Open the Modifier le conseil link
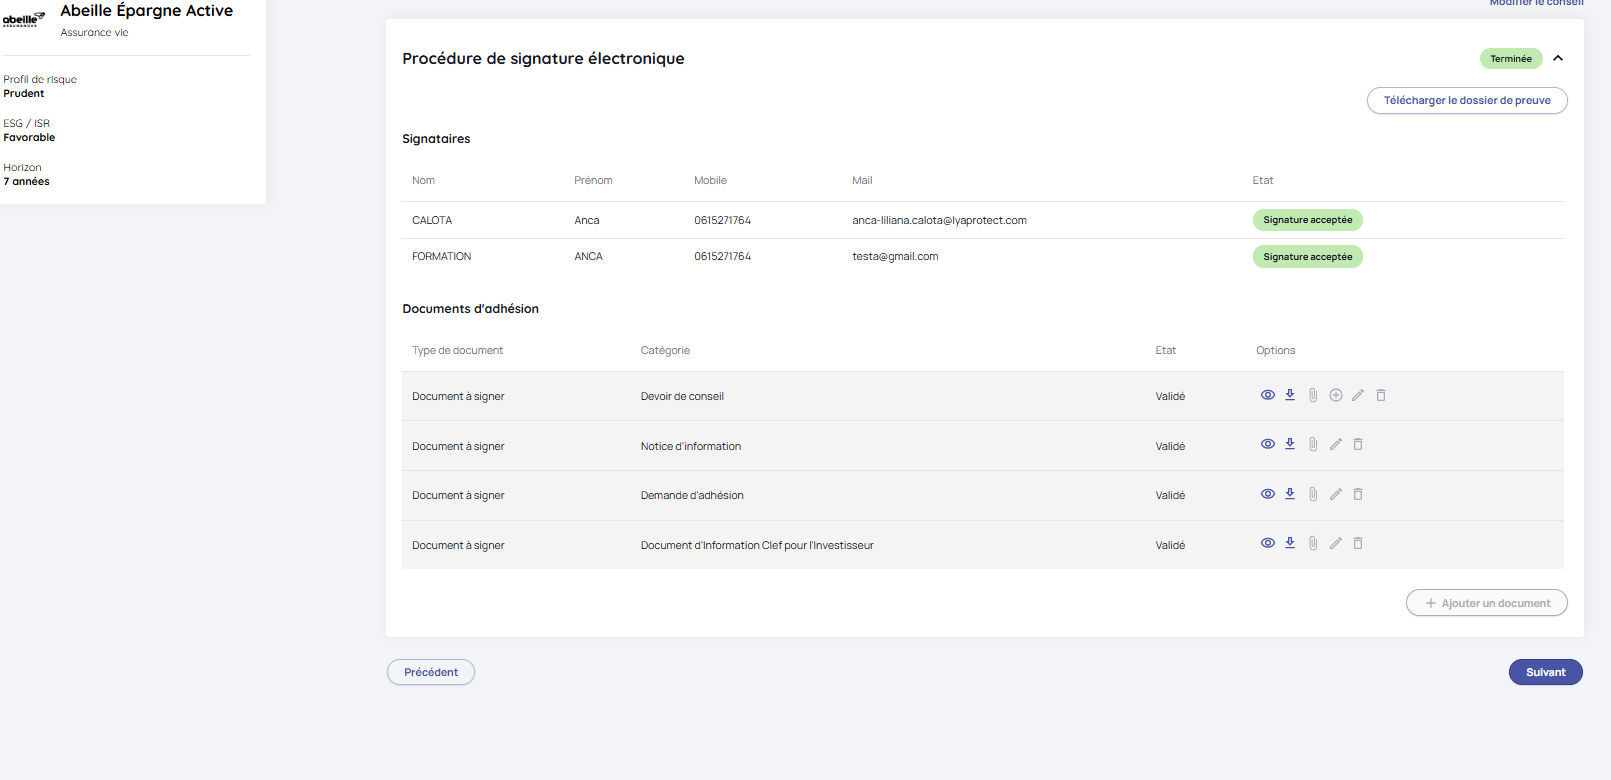Viewport: 1611px width, 780px height. 1536,3
